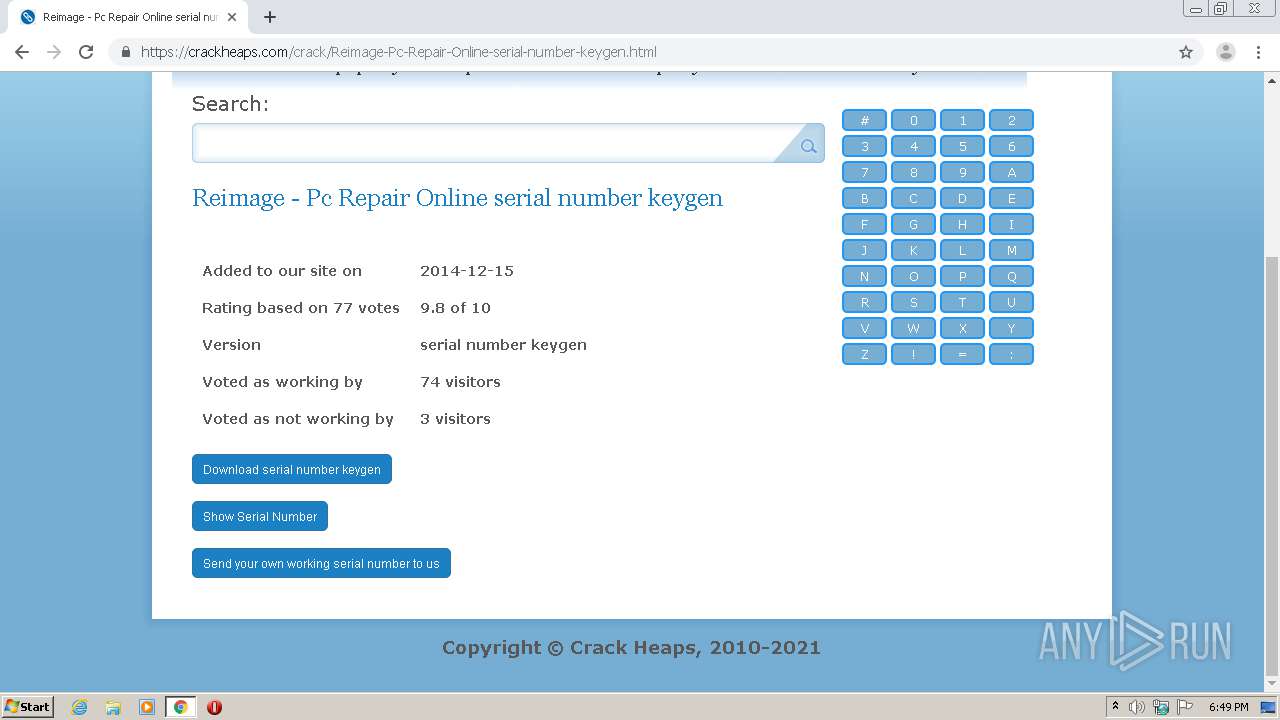Browse cracks starting with K

[x=913, y=250]
